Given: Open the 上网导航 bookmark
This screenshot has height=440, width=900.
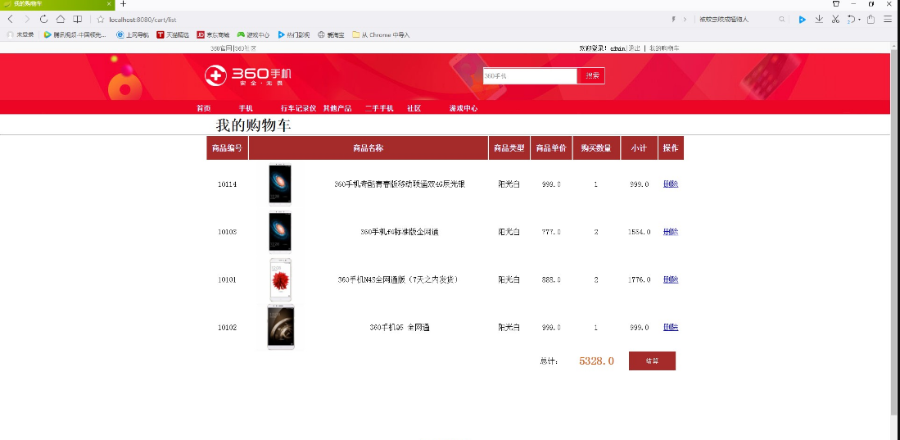Looking at the screenshot, I should click(133, 35).
